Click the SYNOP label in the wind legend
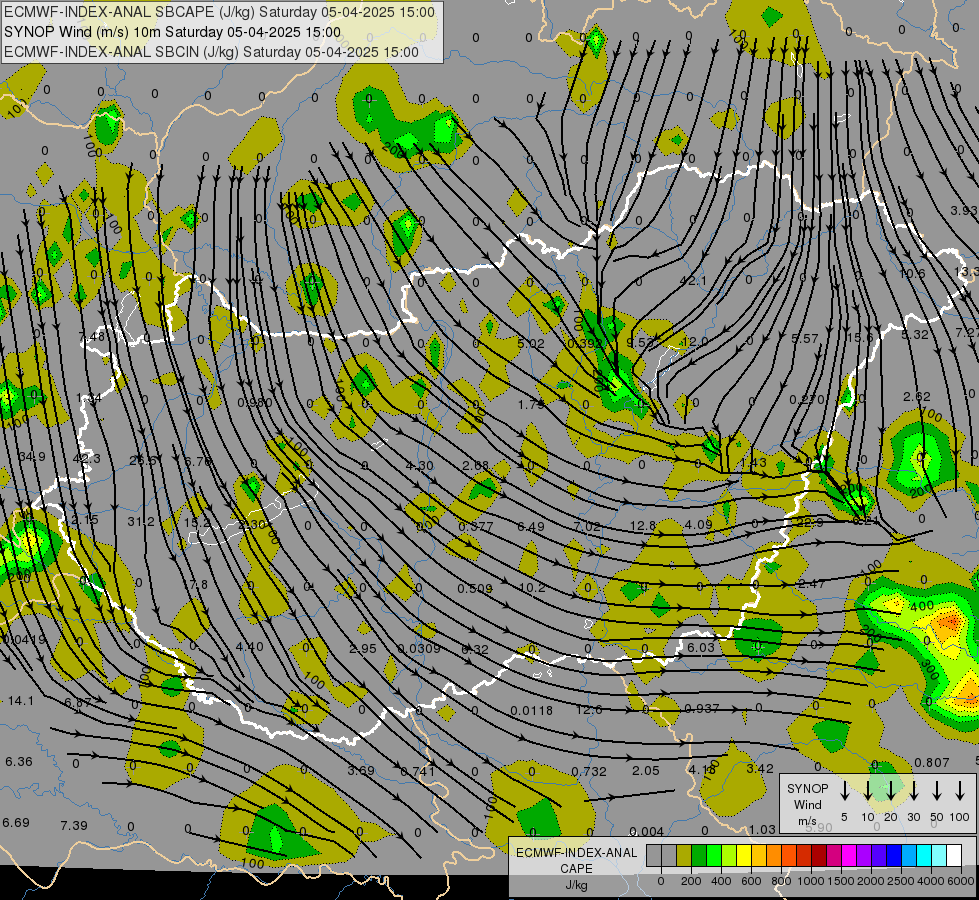This screenshot has width=979, height=900. (x=807, y=789)
